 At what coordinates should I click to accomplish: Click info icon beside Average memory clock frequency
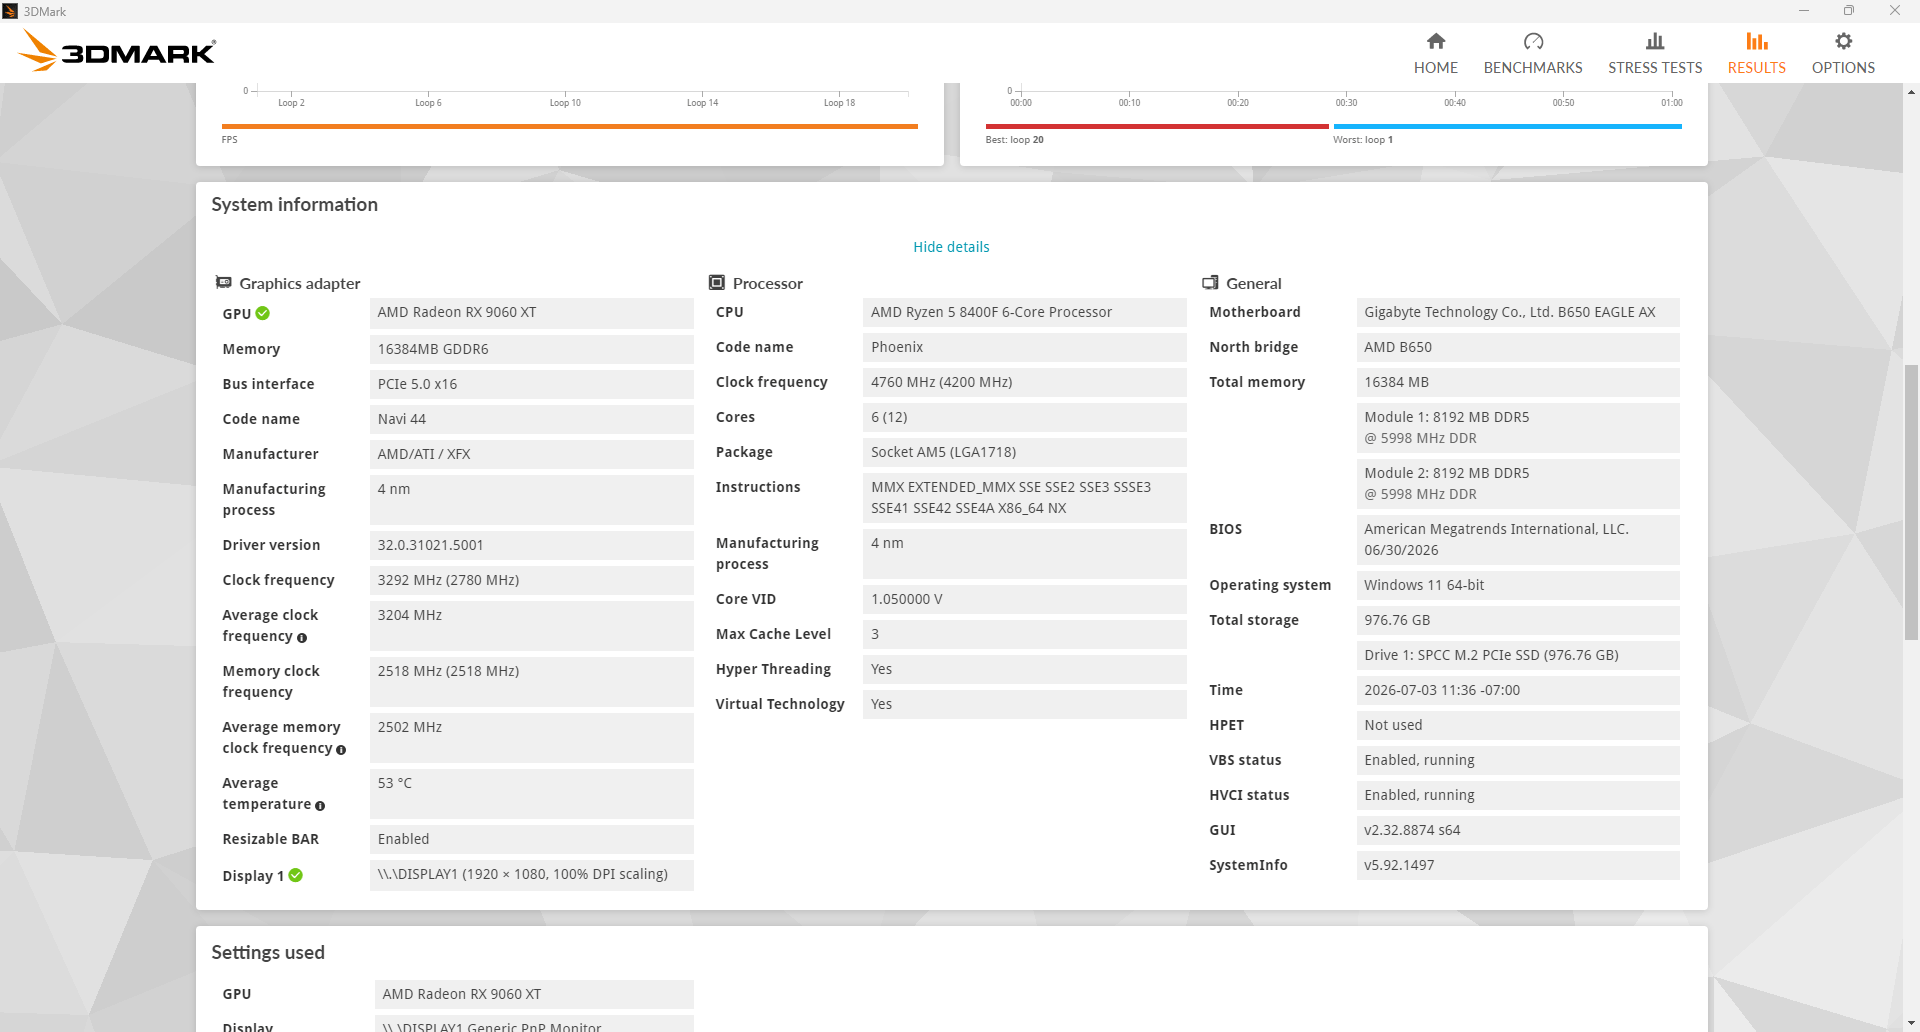(x=341, y=750)
